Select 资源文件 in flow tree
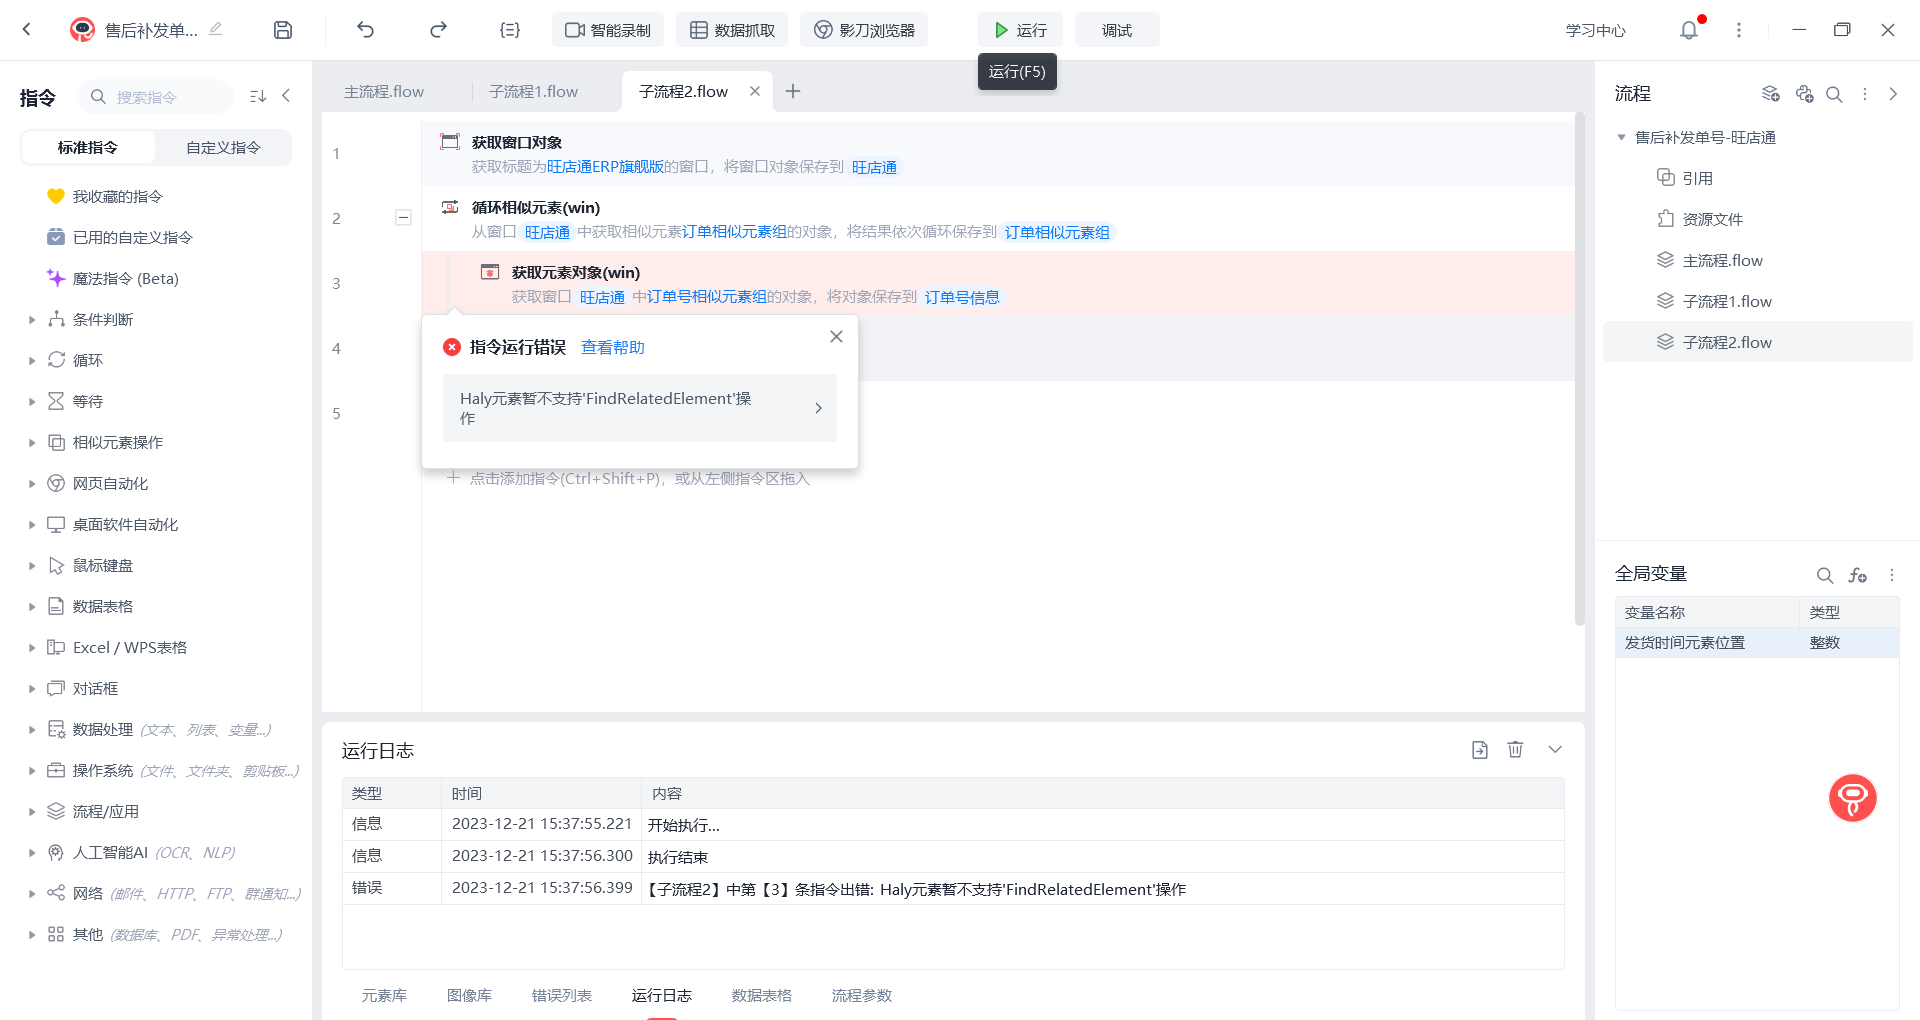 (x=1712, y=219)
